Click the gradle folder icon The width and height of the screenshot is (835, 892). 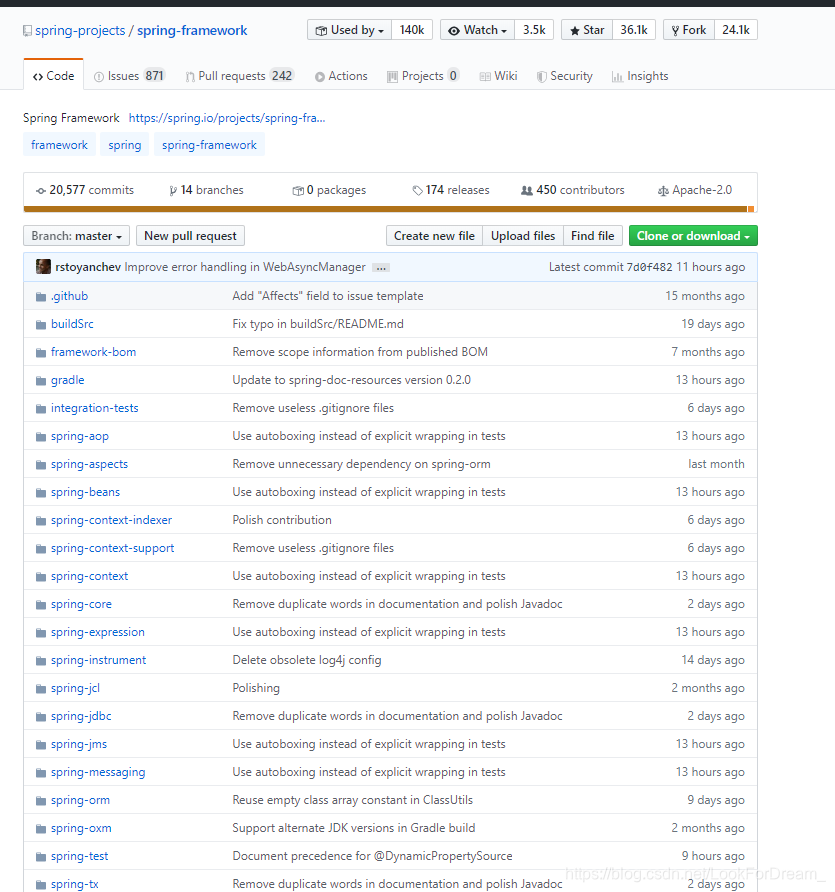coord(40,381)
